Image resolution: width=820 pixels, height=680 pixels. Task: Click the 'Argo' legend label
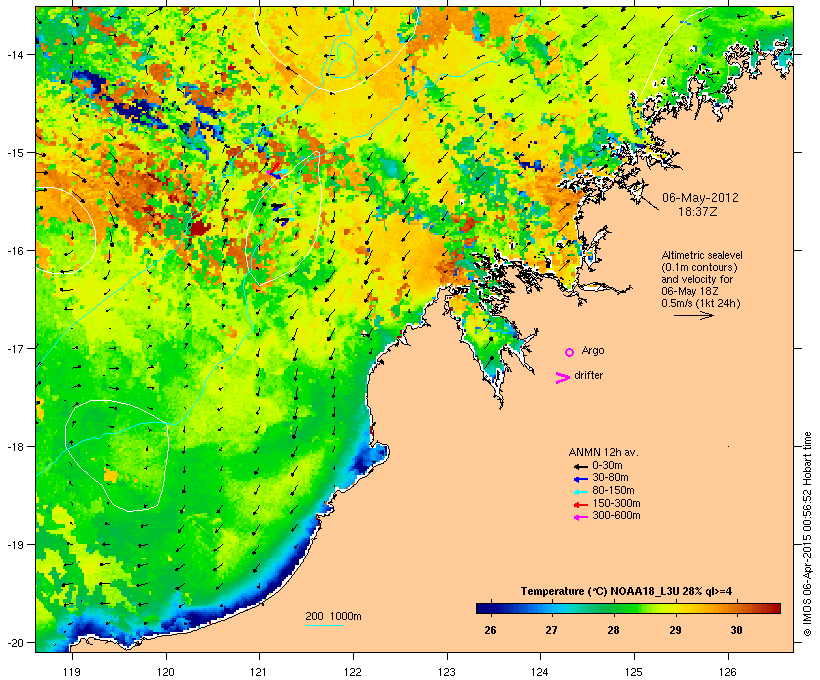(593, 351)
